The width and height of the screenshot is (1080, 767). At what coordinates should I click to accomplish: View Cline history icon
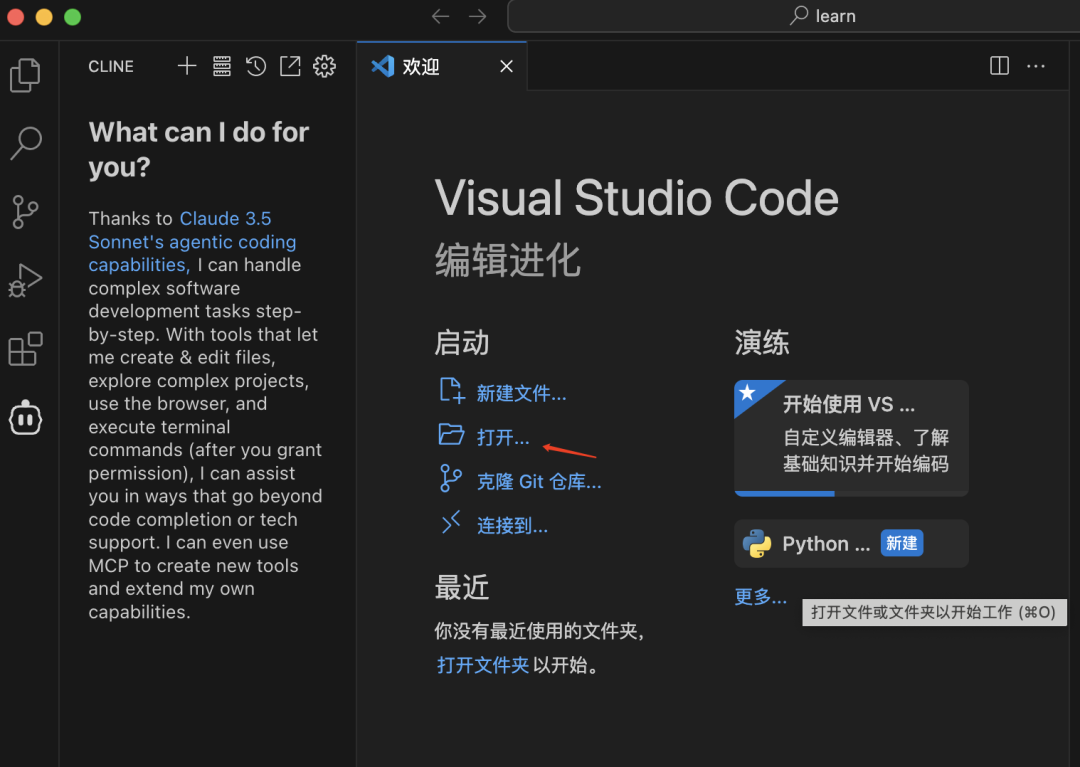255,65
